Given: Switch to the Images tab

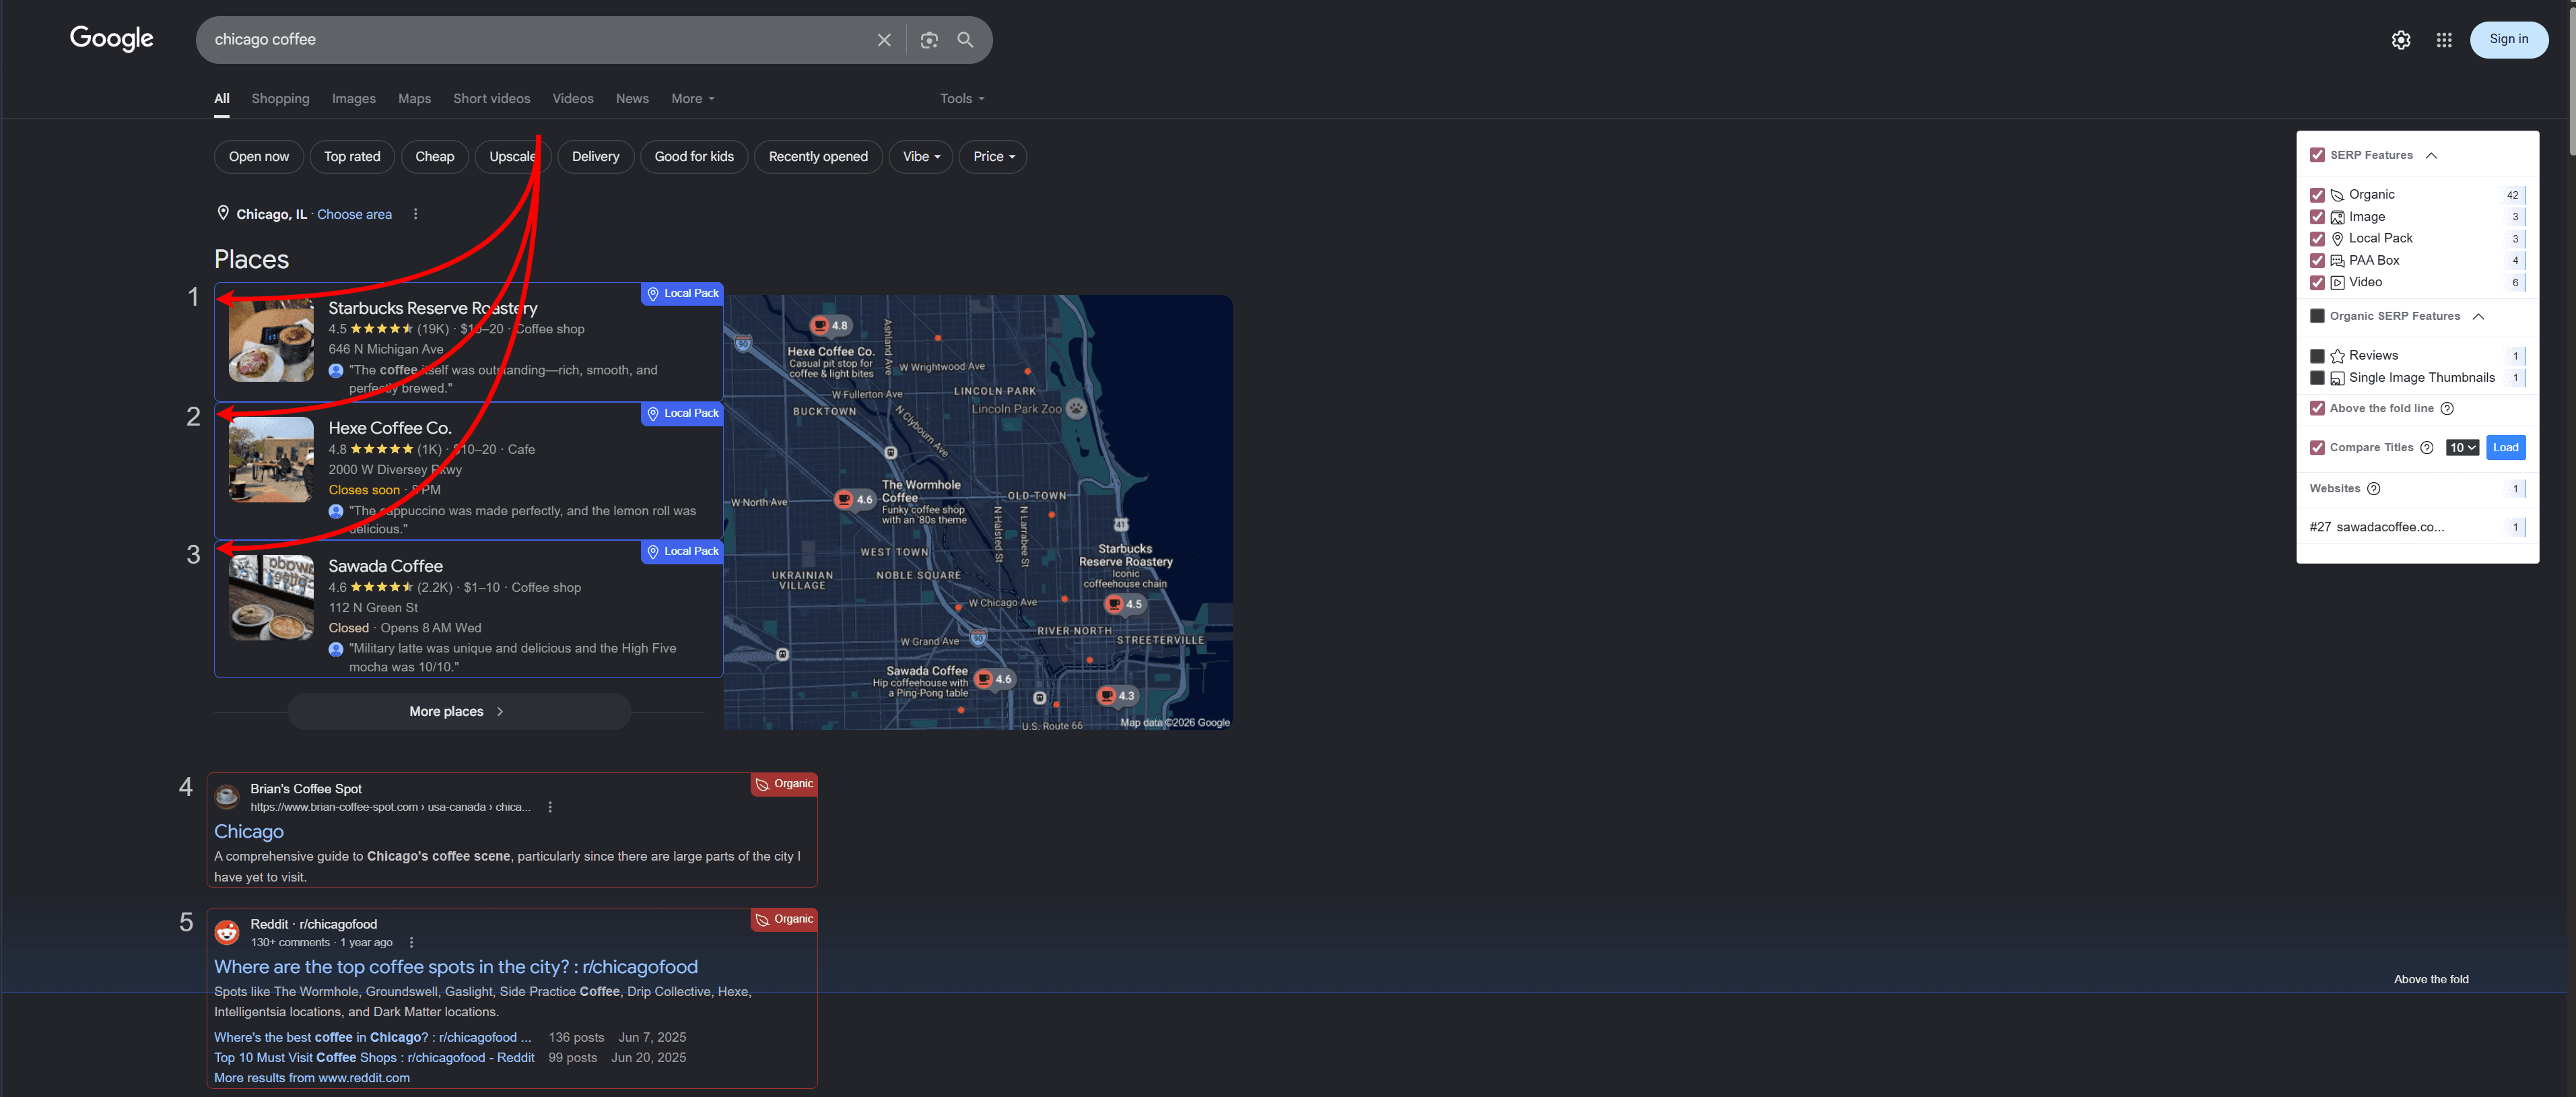Looking at the screenshot, I should (354, 99).
